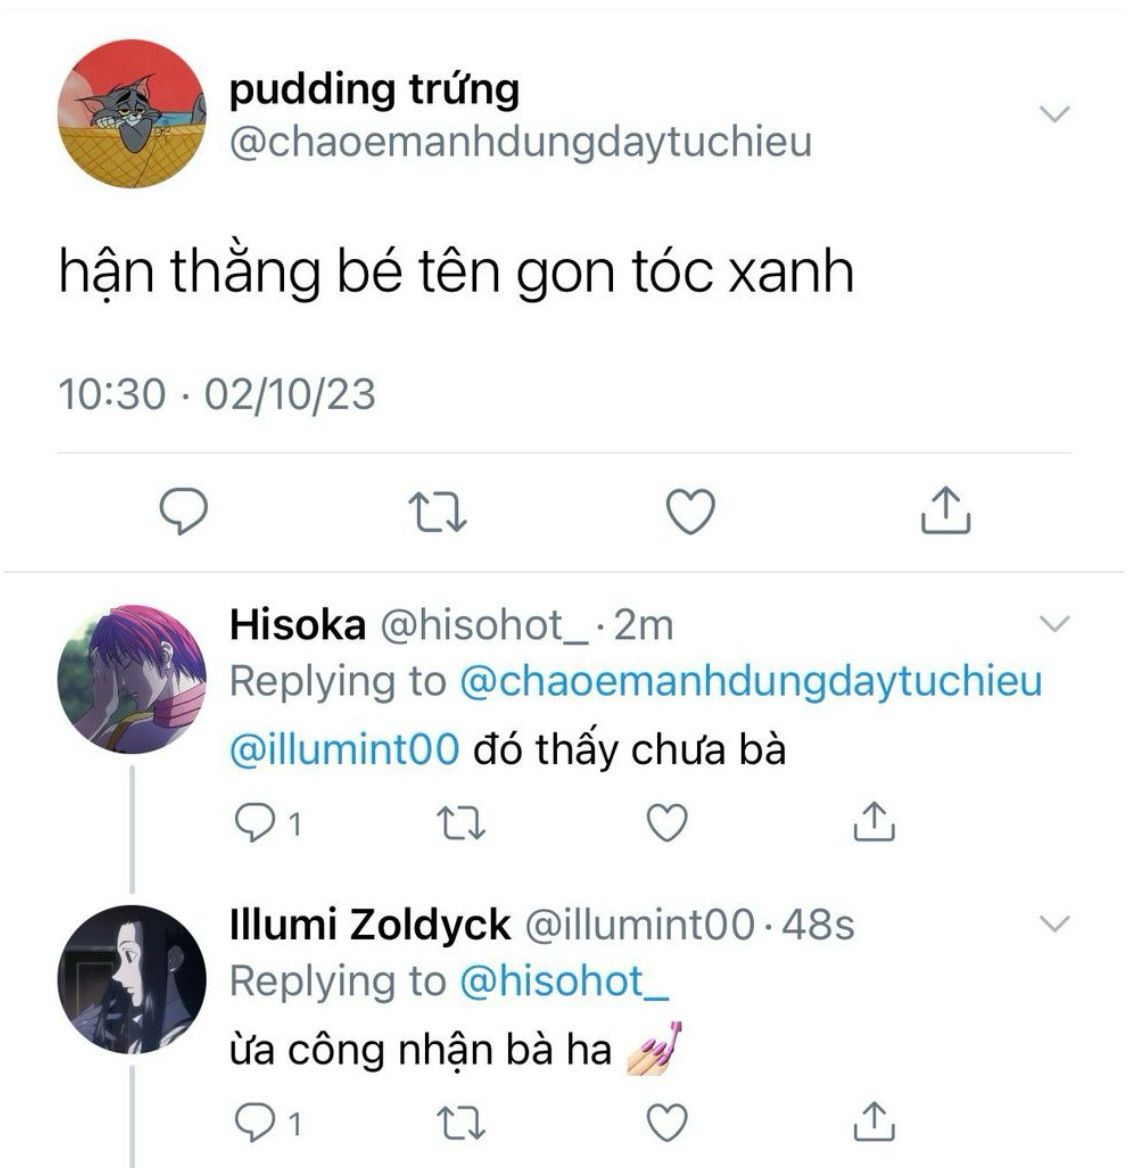
Task: Retweet Illumi Zoldyck's reply
Action: point(460,1123)
